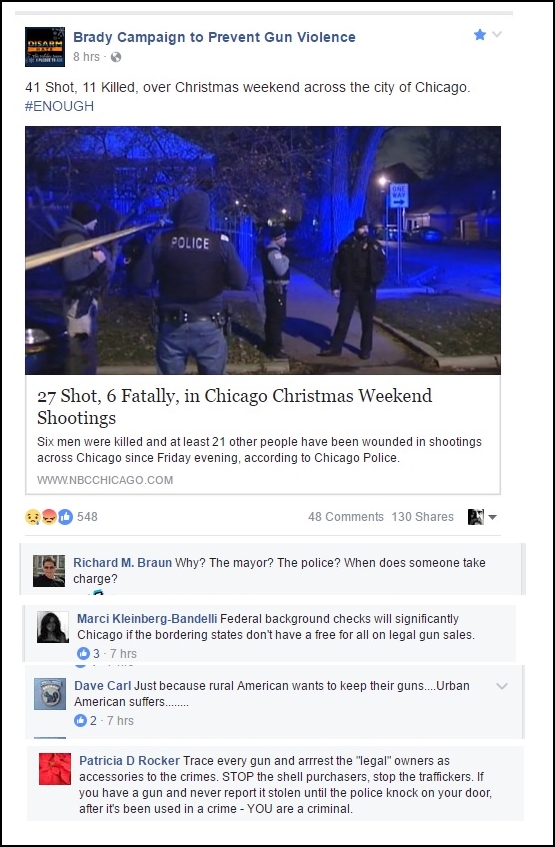
Task: Open Marci Kleinberg-Bandelli's profile name
Action: (147, 619)
